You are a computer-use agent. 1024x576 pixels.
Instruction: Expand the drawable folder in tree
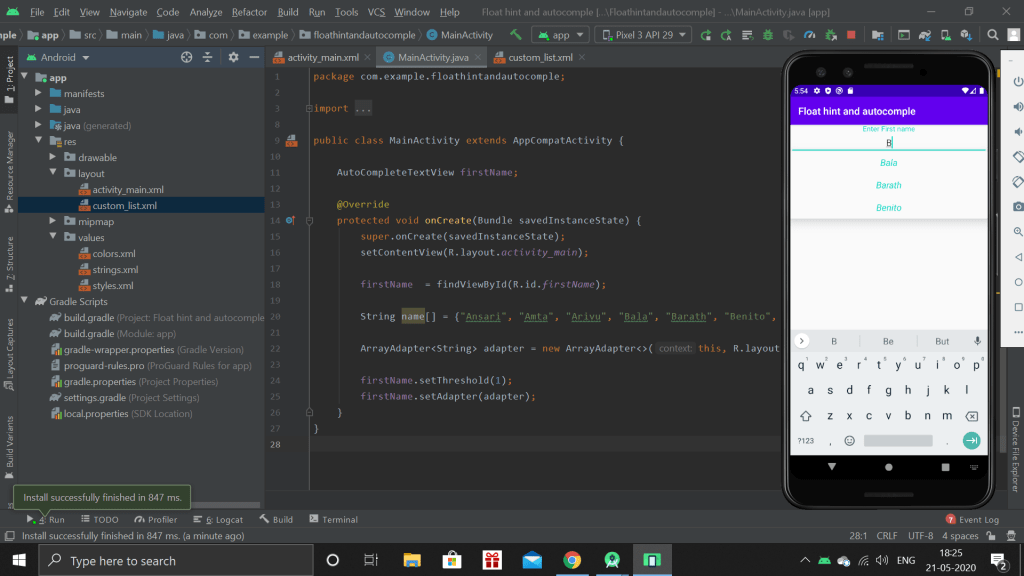(x=54, y=157)
